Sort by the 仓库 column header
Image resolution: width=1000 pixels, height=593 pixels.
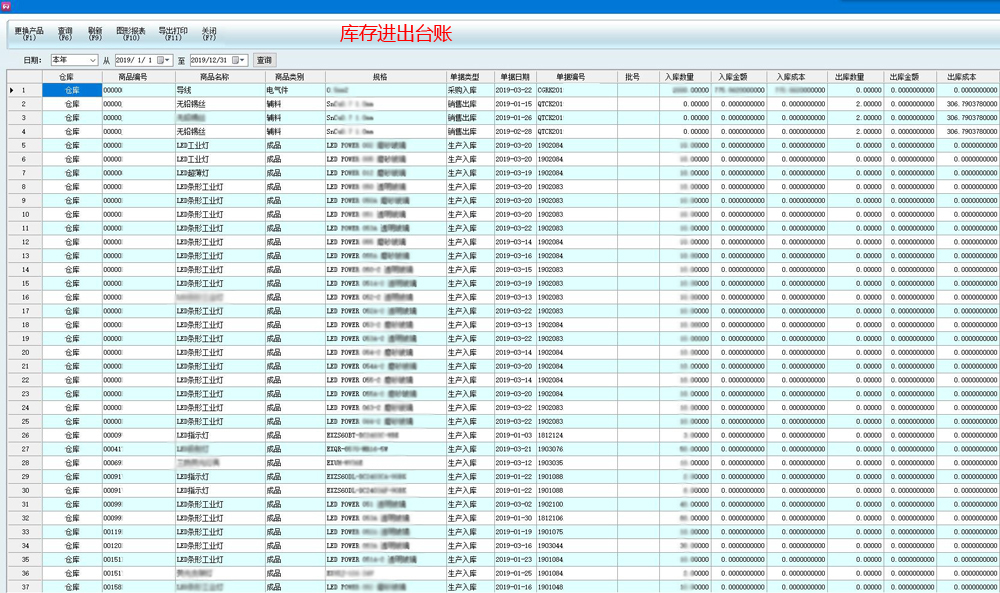click(x=72, y=77)
